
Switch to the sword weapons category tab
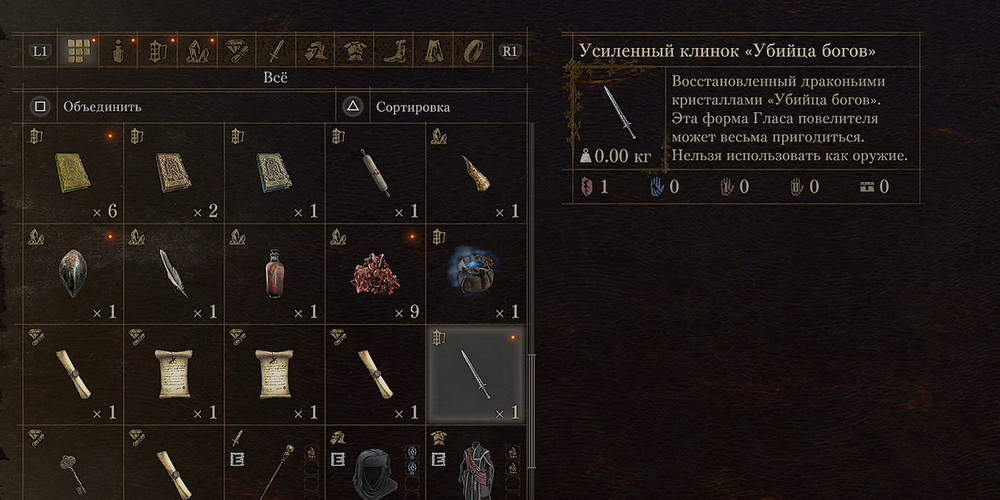(276, 52)
